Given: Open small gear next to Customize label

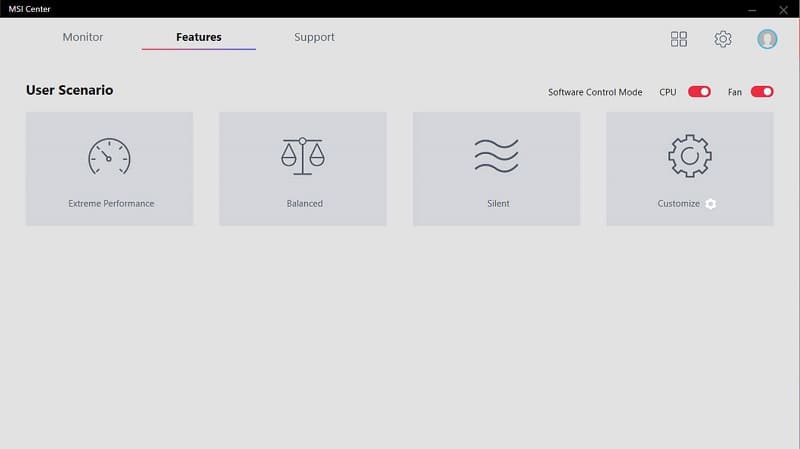Looking at the screenshot, I should 711,204.
